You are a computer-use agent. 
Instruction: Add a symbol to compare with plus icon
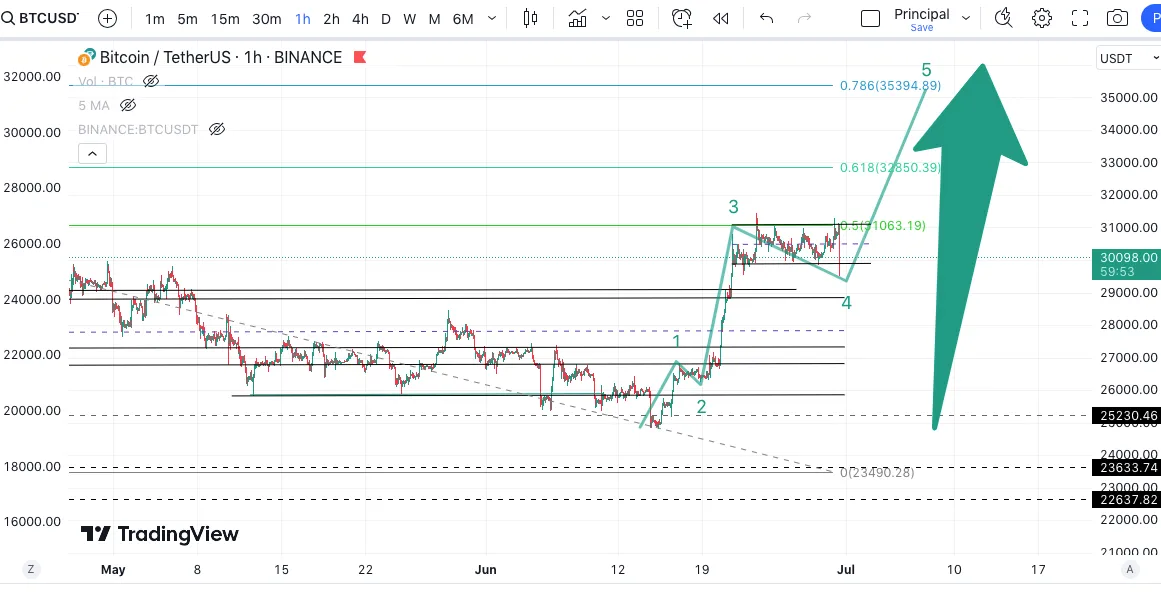[x=107, y=18]
